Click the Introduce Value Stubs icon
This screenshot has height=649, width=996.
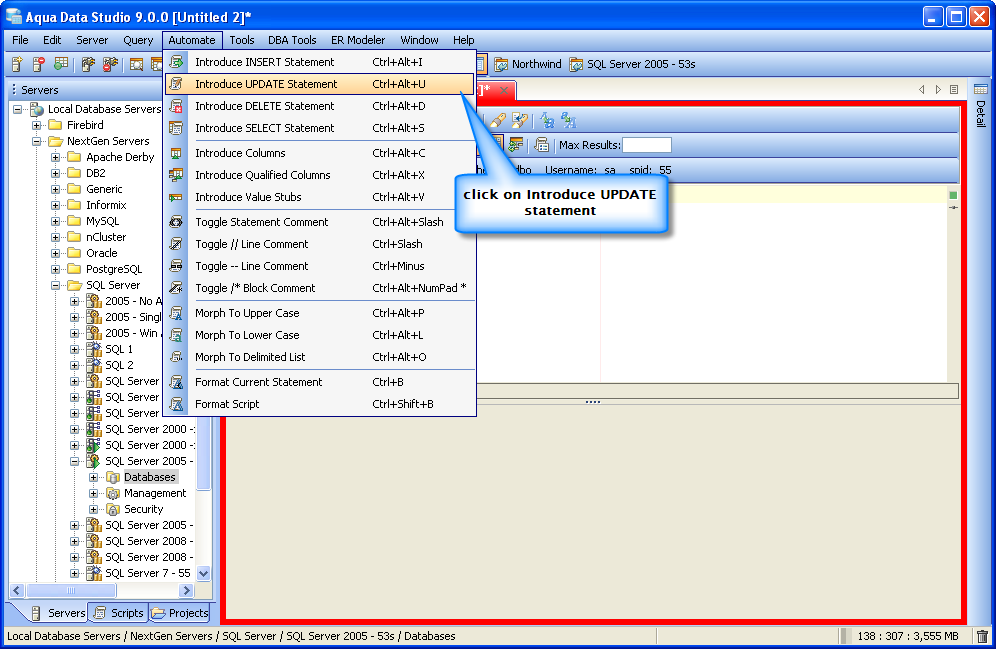(176, 197)
